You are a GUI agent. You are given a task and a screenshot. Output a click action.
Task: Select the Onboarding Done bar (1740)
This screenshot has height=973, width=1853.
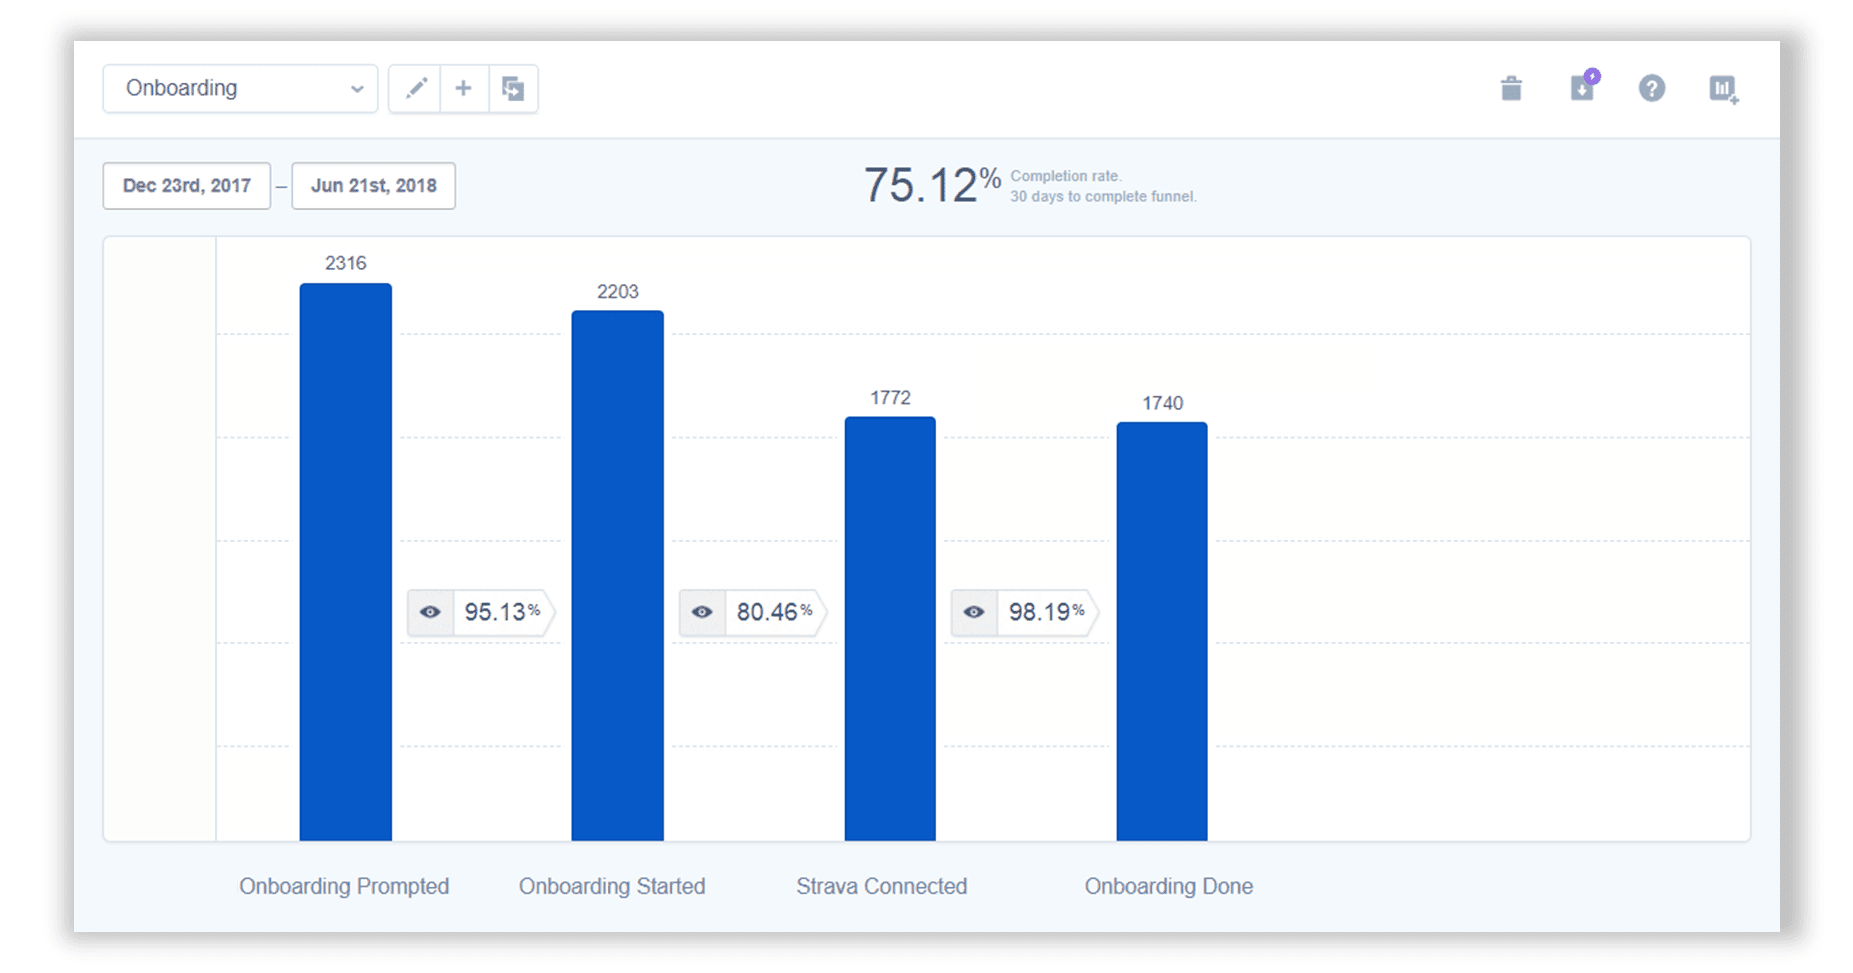click(1162, 631)
